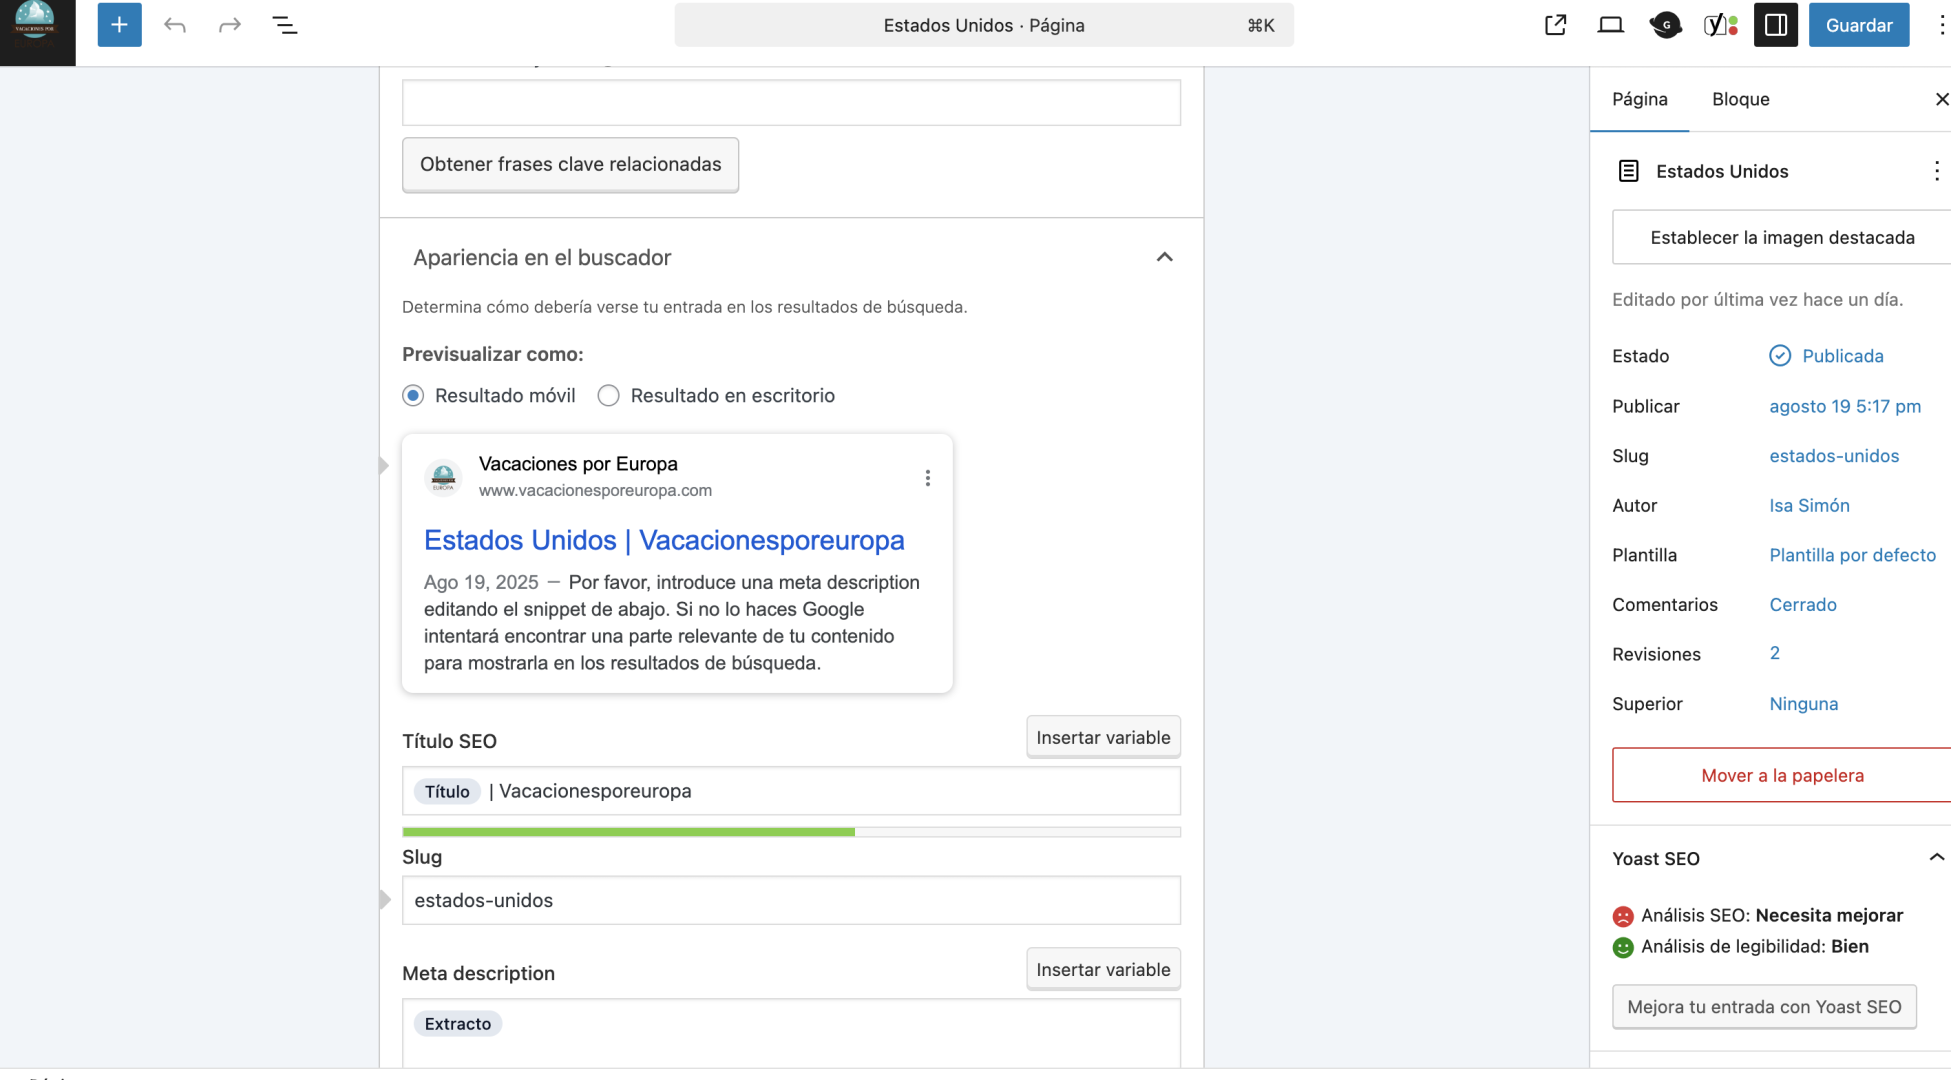Image resolution: width=1951 pixels, height=1080 pixels.
Task: Switch to the Página tab
Action: tap(1639, 99)
